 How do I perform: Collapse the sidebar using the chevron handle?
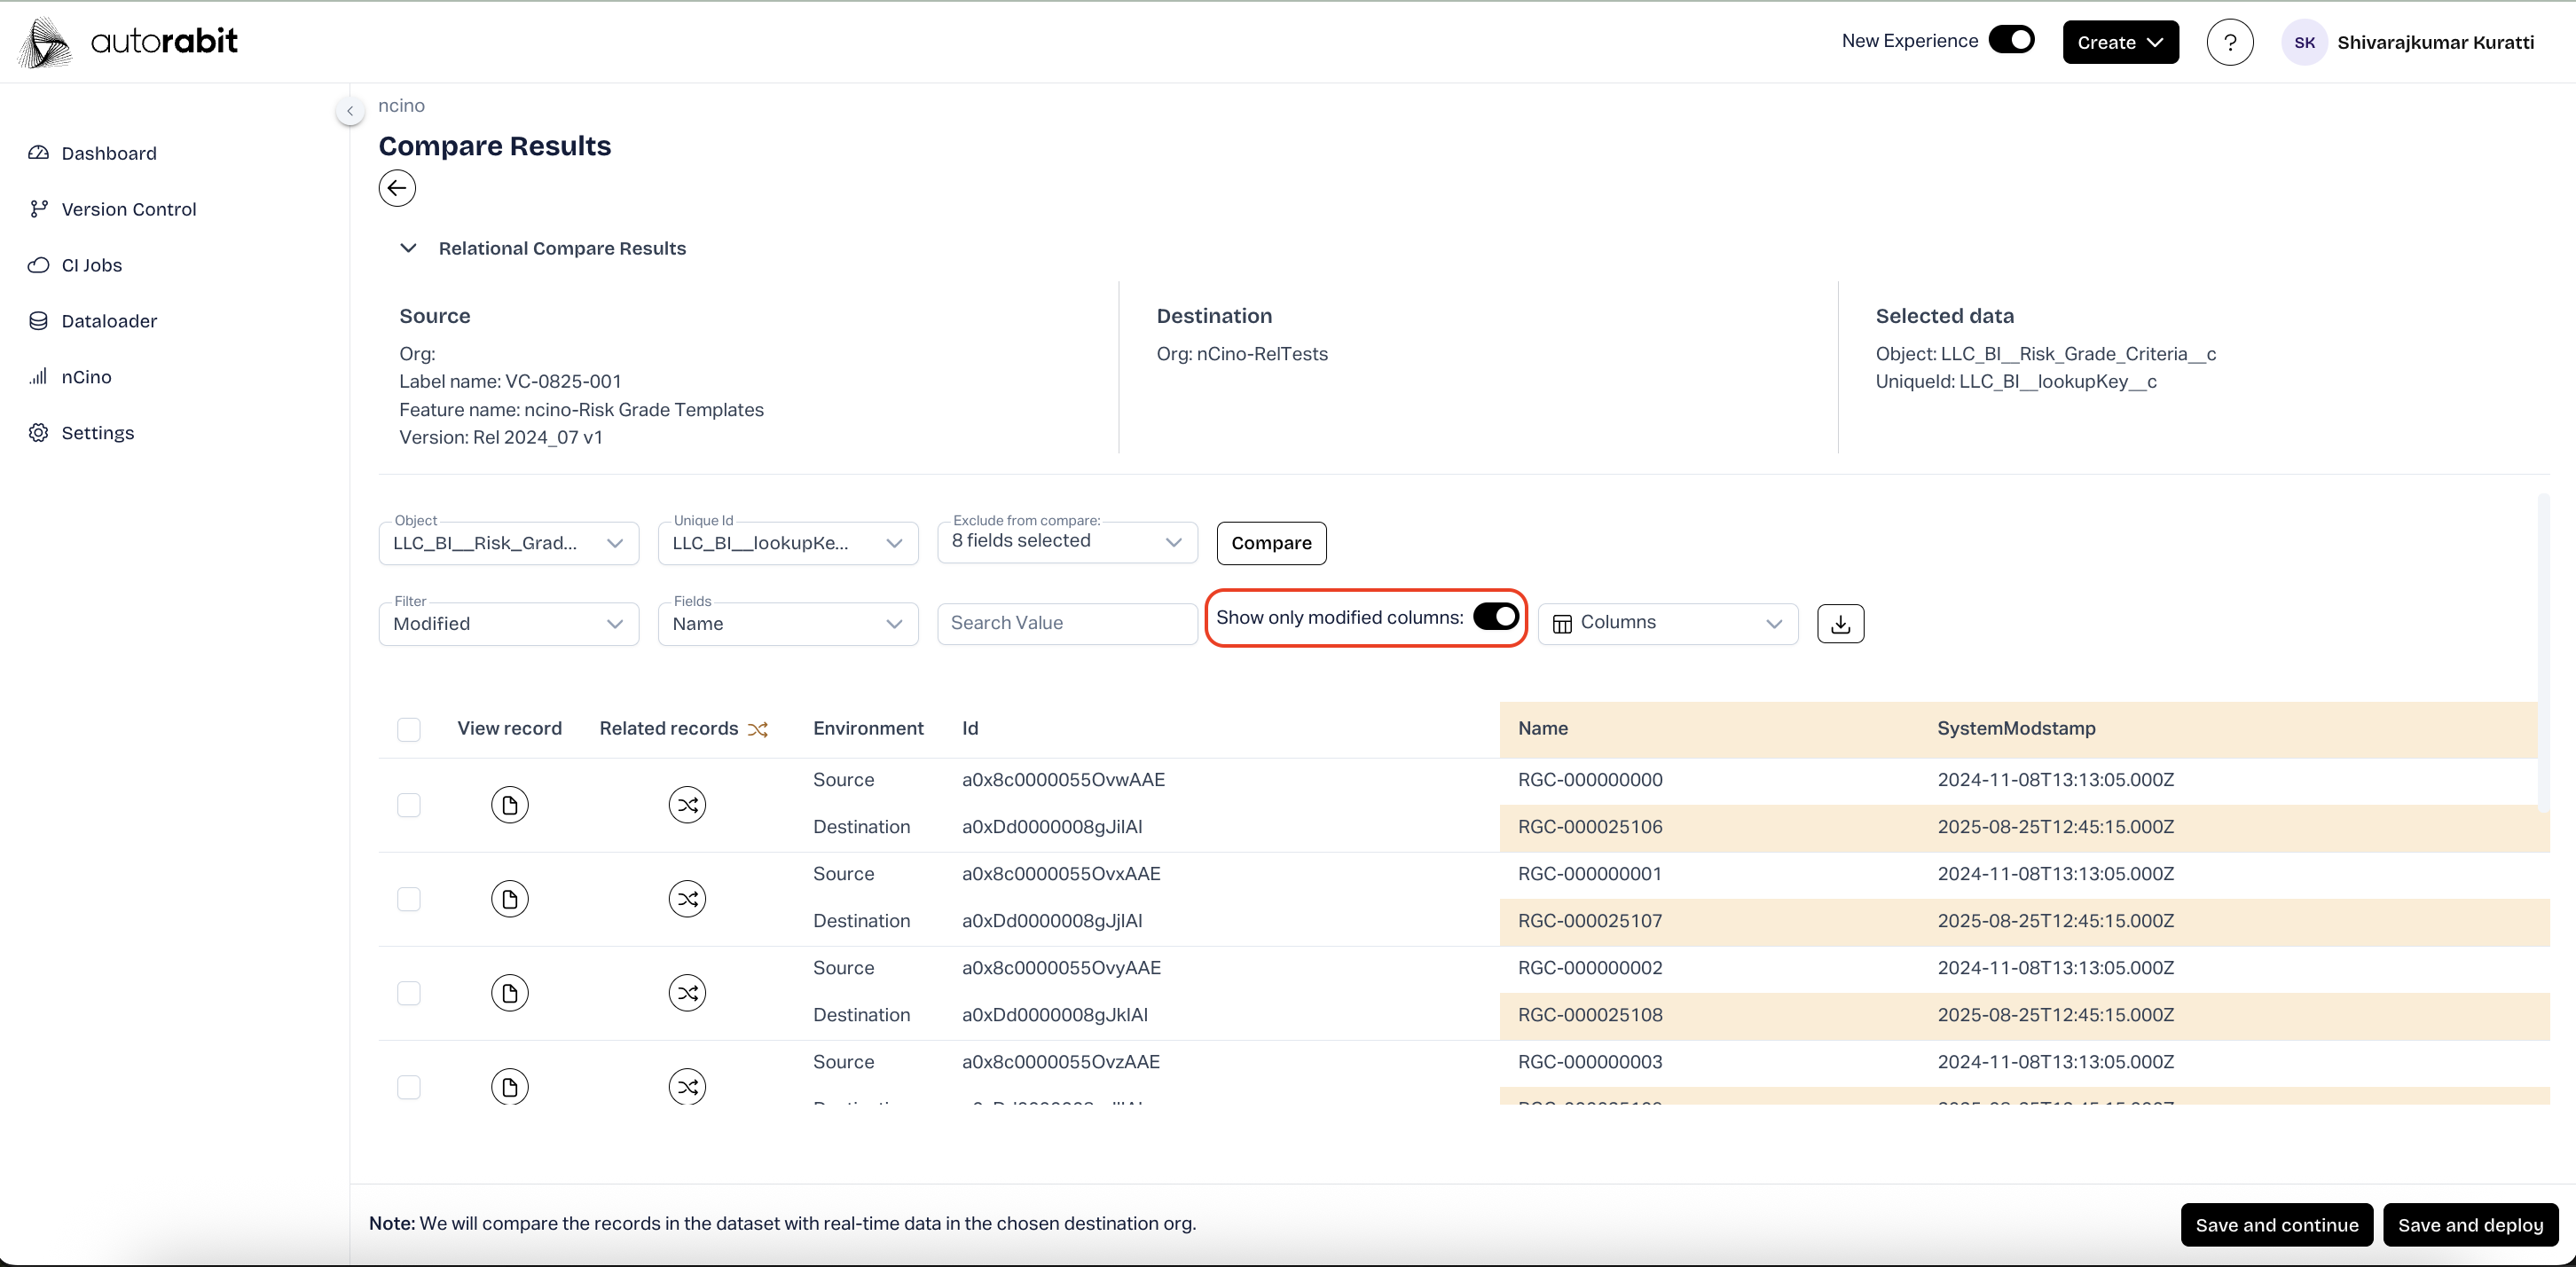(350, 111)
